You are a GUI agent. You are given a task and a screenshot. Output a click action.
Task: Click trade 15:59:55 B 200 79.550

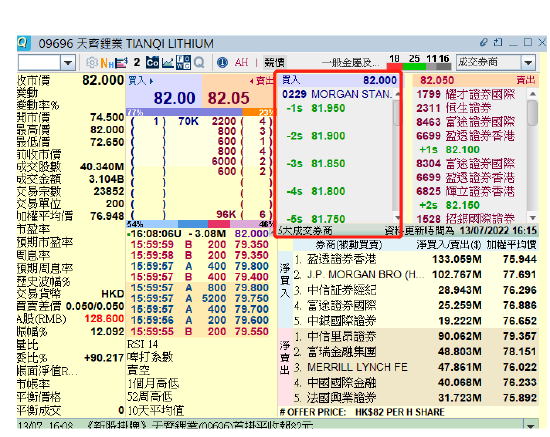[199, 331]
